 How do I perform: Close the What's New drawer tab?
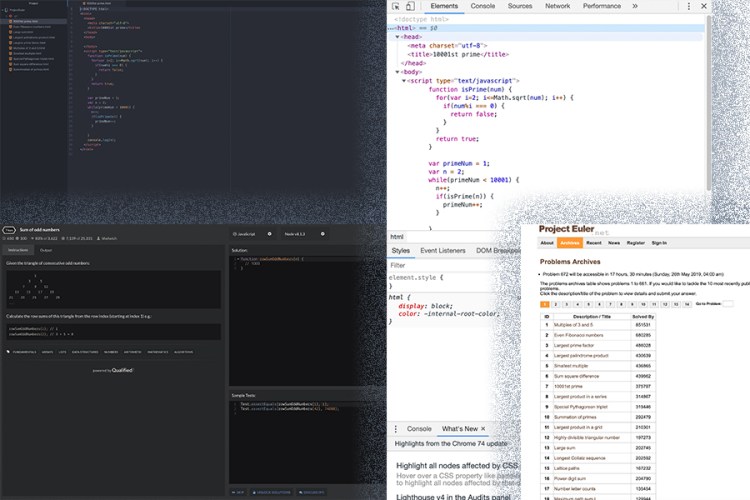485,428
